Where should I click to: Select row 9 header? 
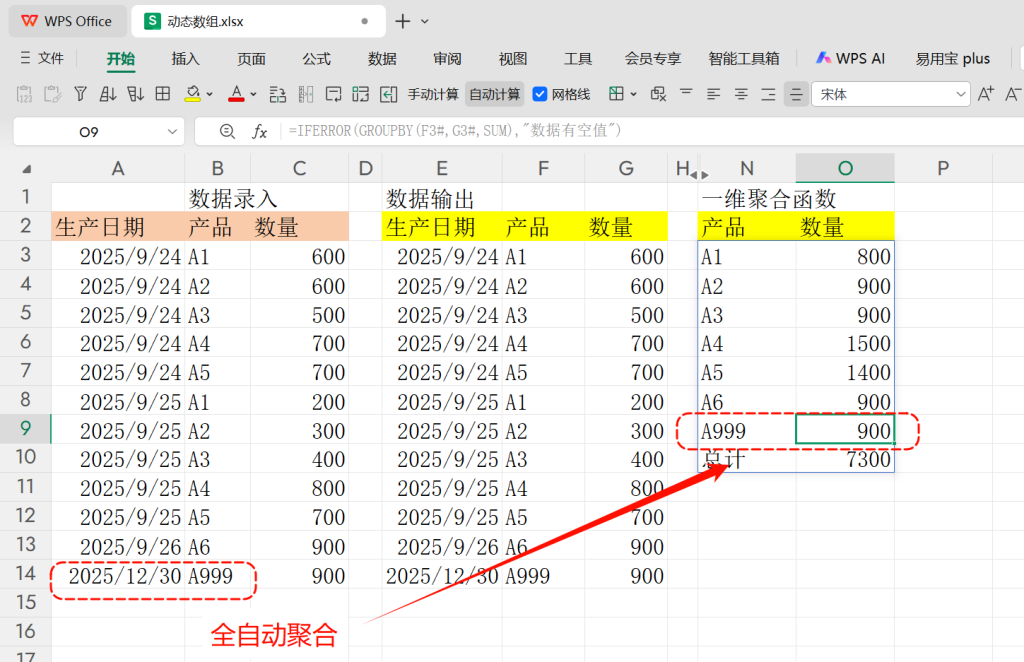25,428
